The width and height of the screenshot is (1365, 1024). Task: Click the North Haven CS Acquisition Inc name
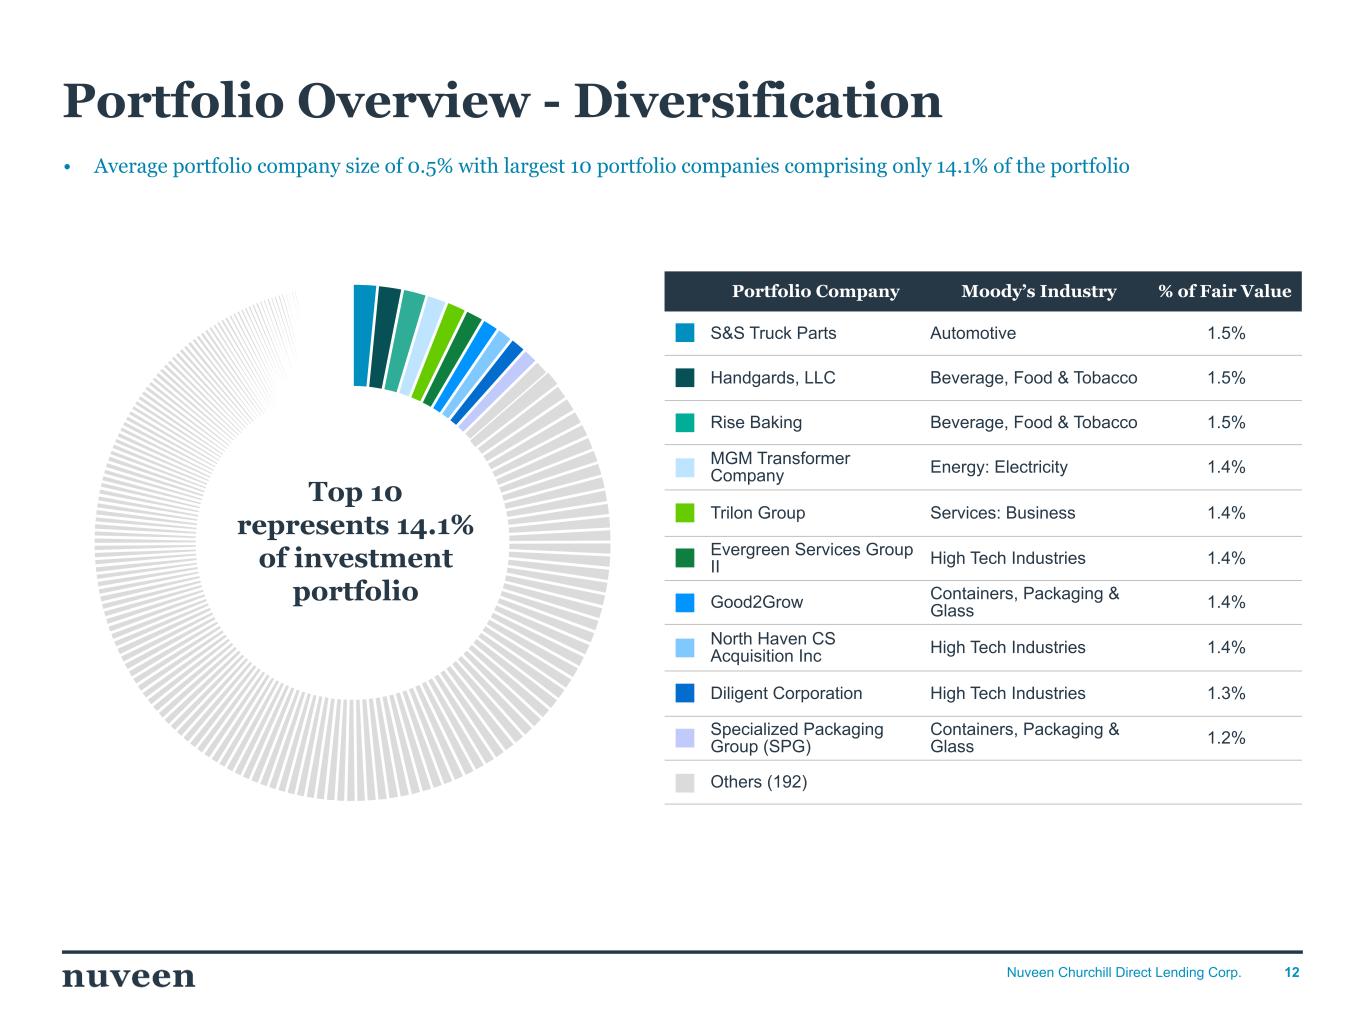(773, 647)
